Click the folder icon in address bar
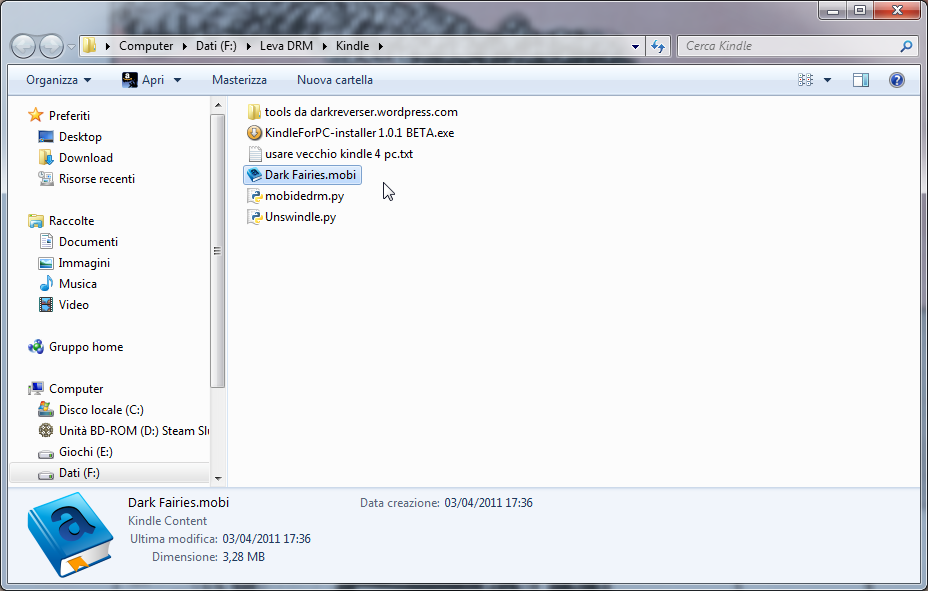Image resolution: width=928 pixels, height=591 pixels. click(x=89, y=46)
